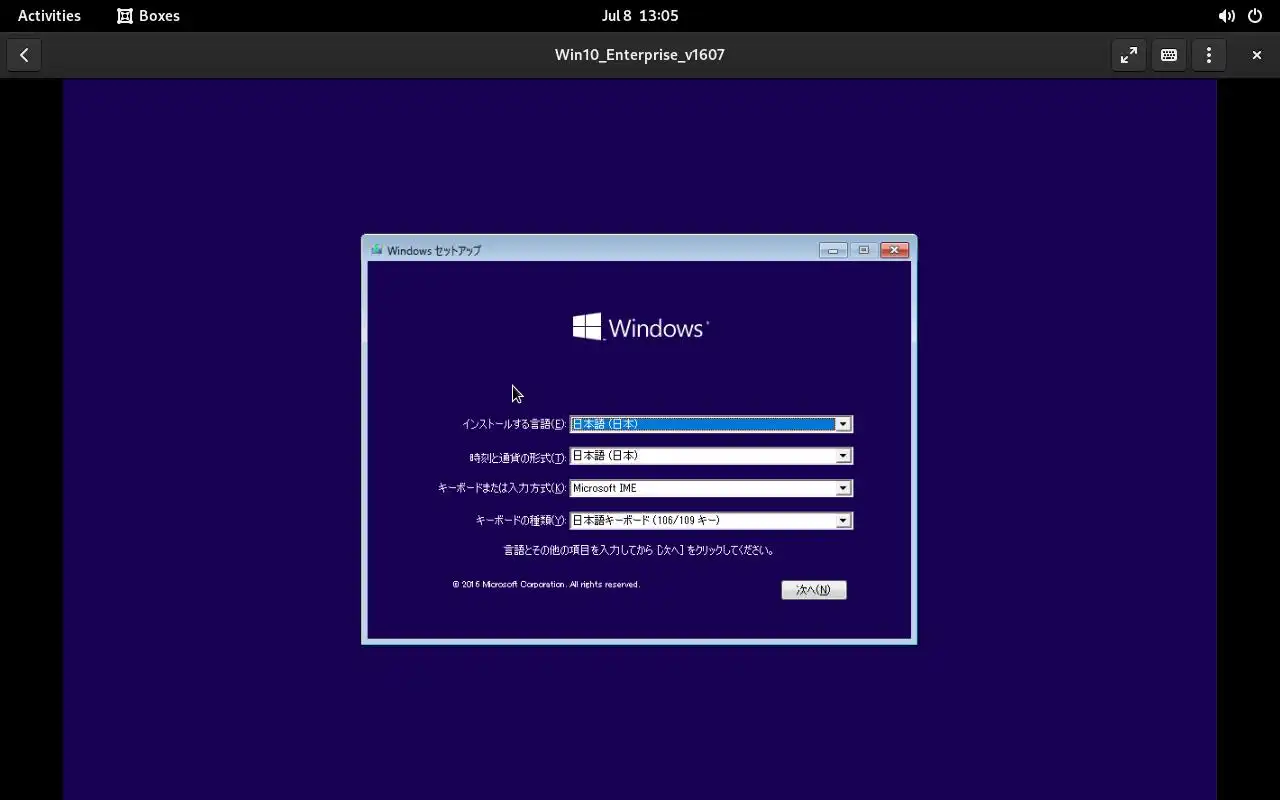Expand the time and currency format dropdown arrow
Image resolution: width=1280 pixels, height=800 pixels.
pos(843,456)
